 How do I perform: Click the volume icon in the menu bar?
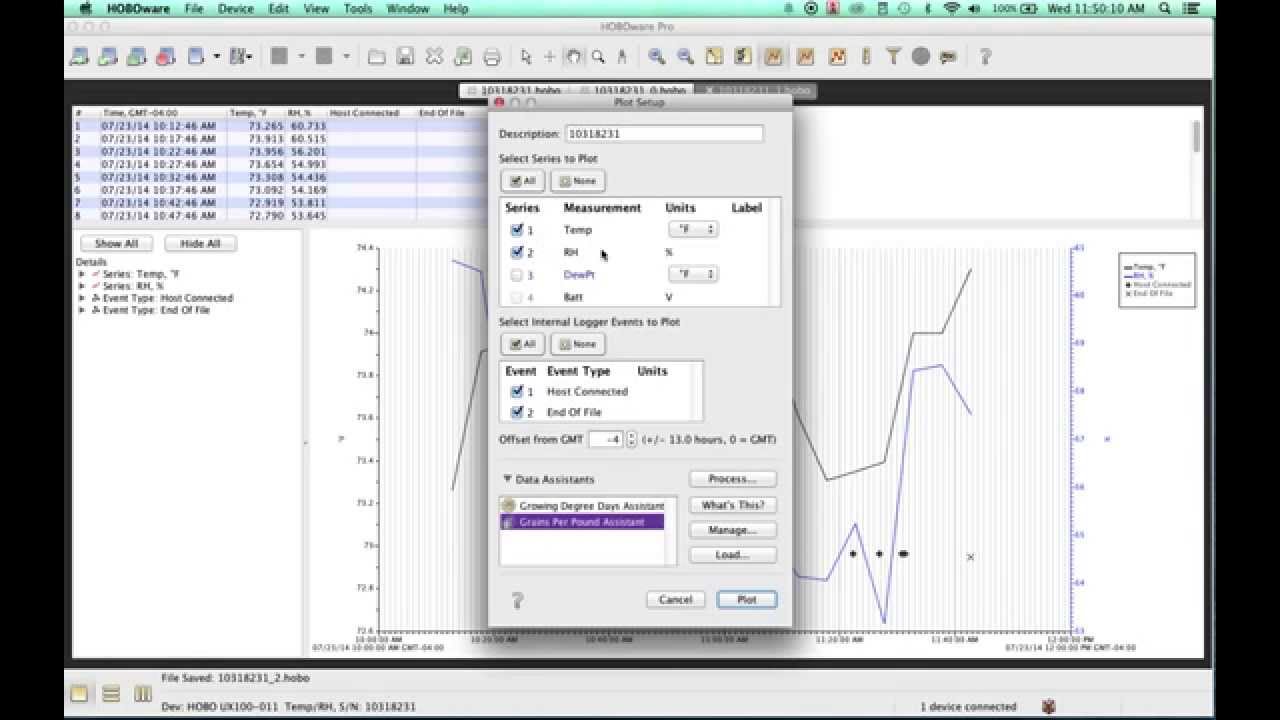point(974,8)
